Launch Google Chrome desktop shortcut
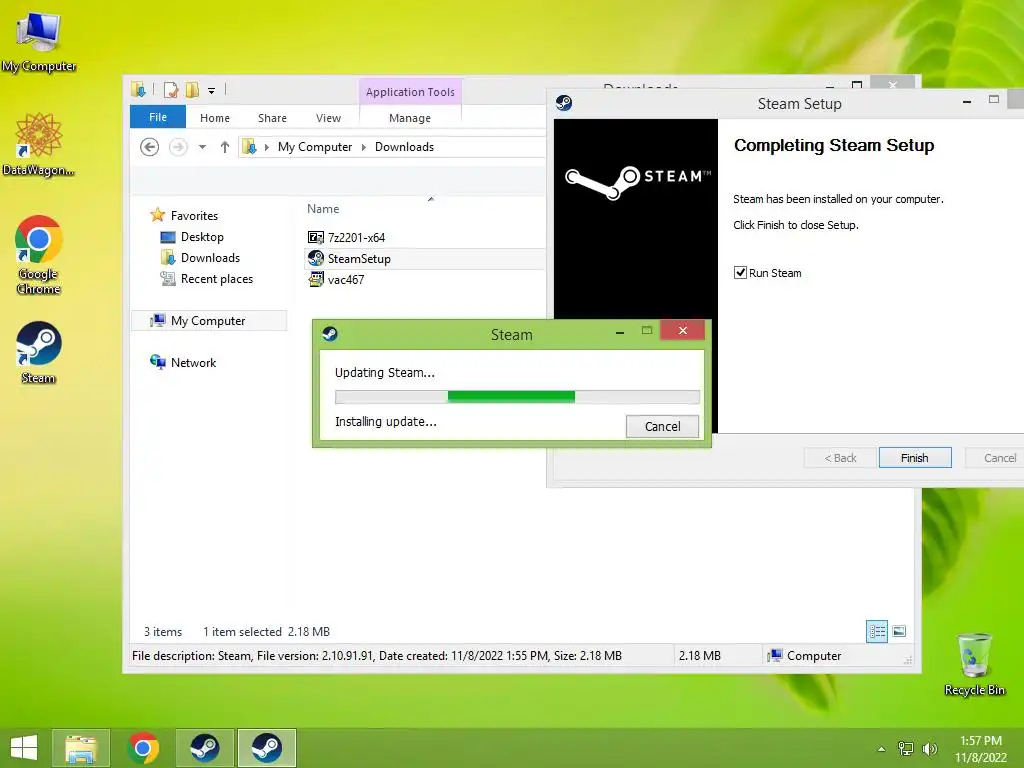The width and height of the screenshot is (1024, 768). (38, 255)
